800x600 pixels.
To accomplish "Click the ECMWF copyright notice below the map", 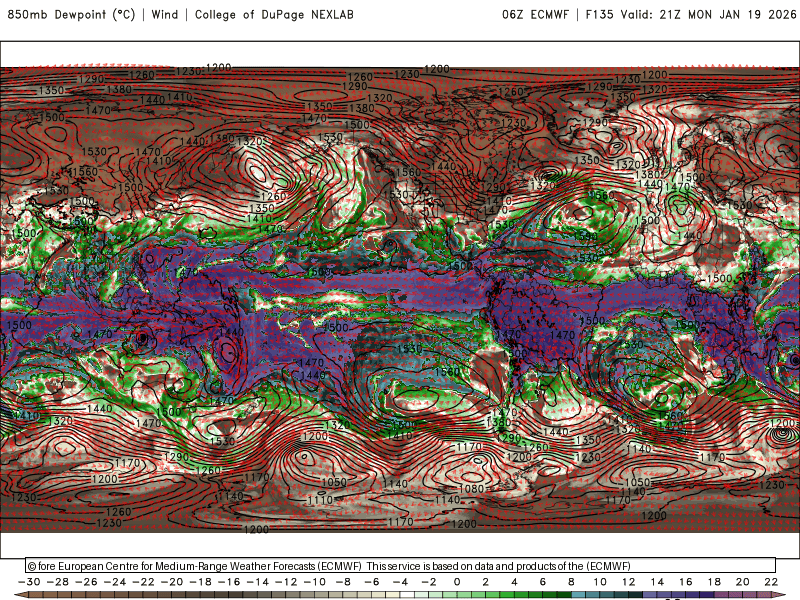I will pos(329,566).
